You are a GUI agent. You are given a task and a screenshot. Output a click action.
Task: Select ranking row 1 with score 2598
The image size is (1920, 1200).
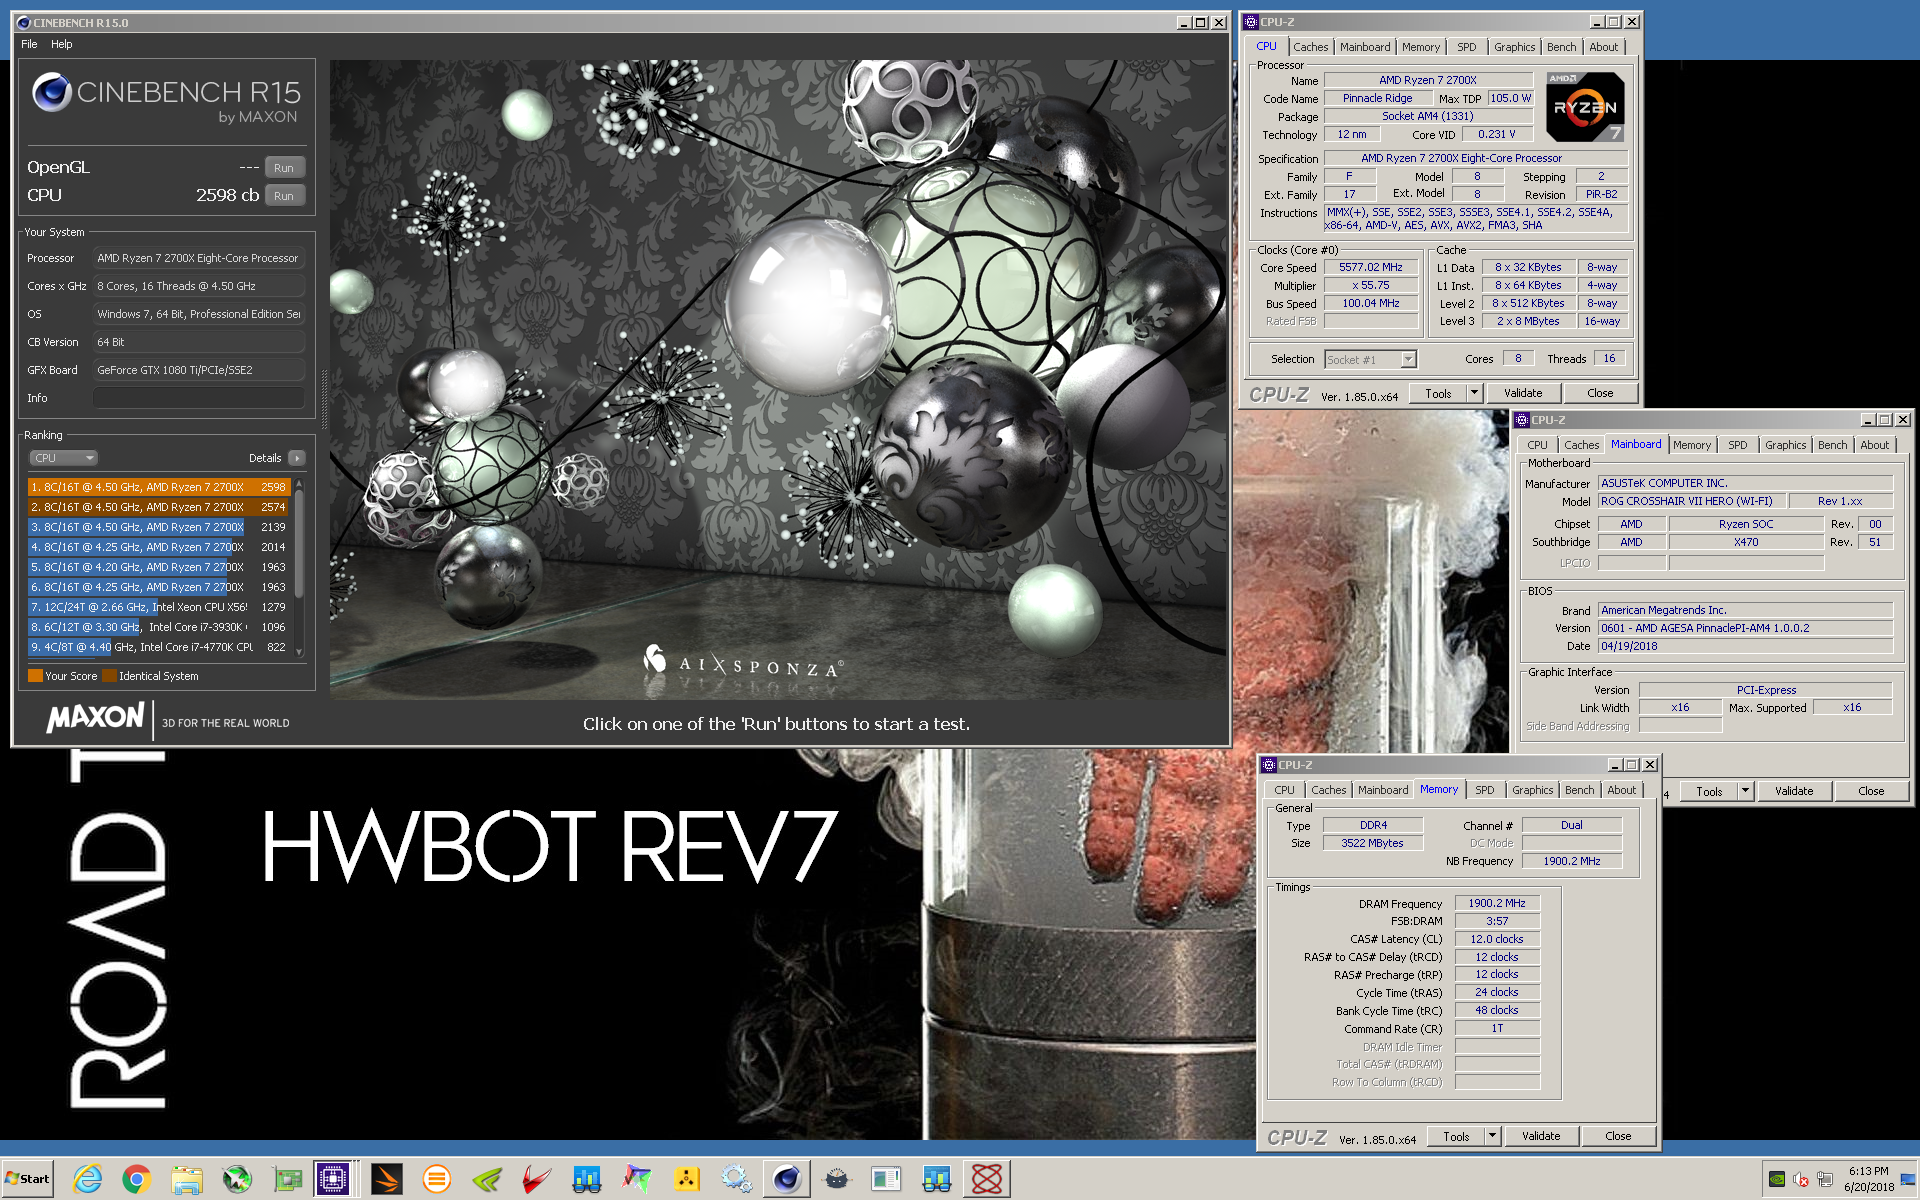158,487
